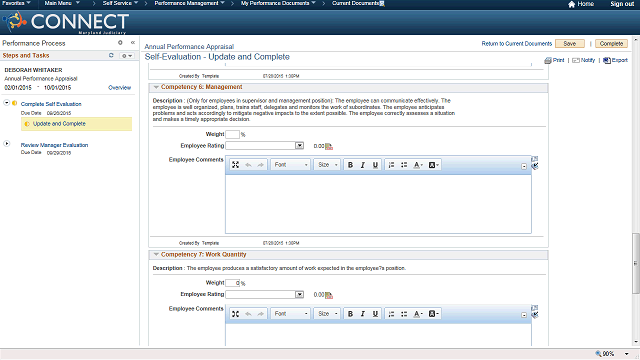Toggle bold in Competency 6 comments toolbar
Viewport: 640px width, 360px height.
[350, 165]
